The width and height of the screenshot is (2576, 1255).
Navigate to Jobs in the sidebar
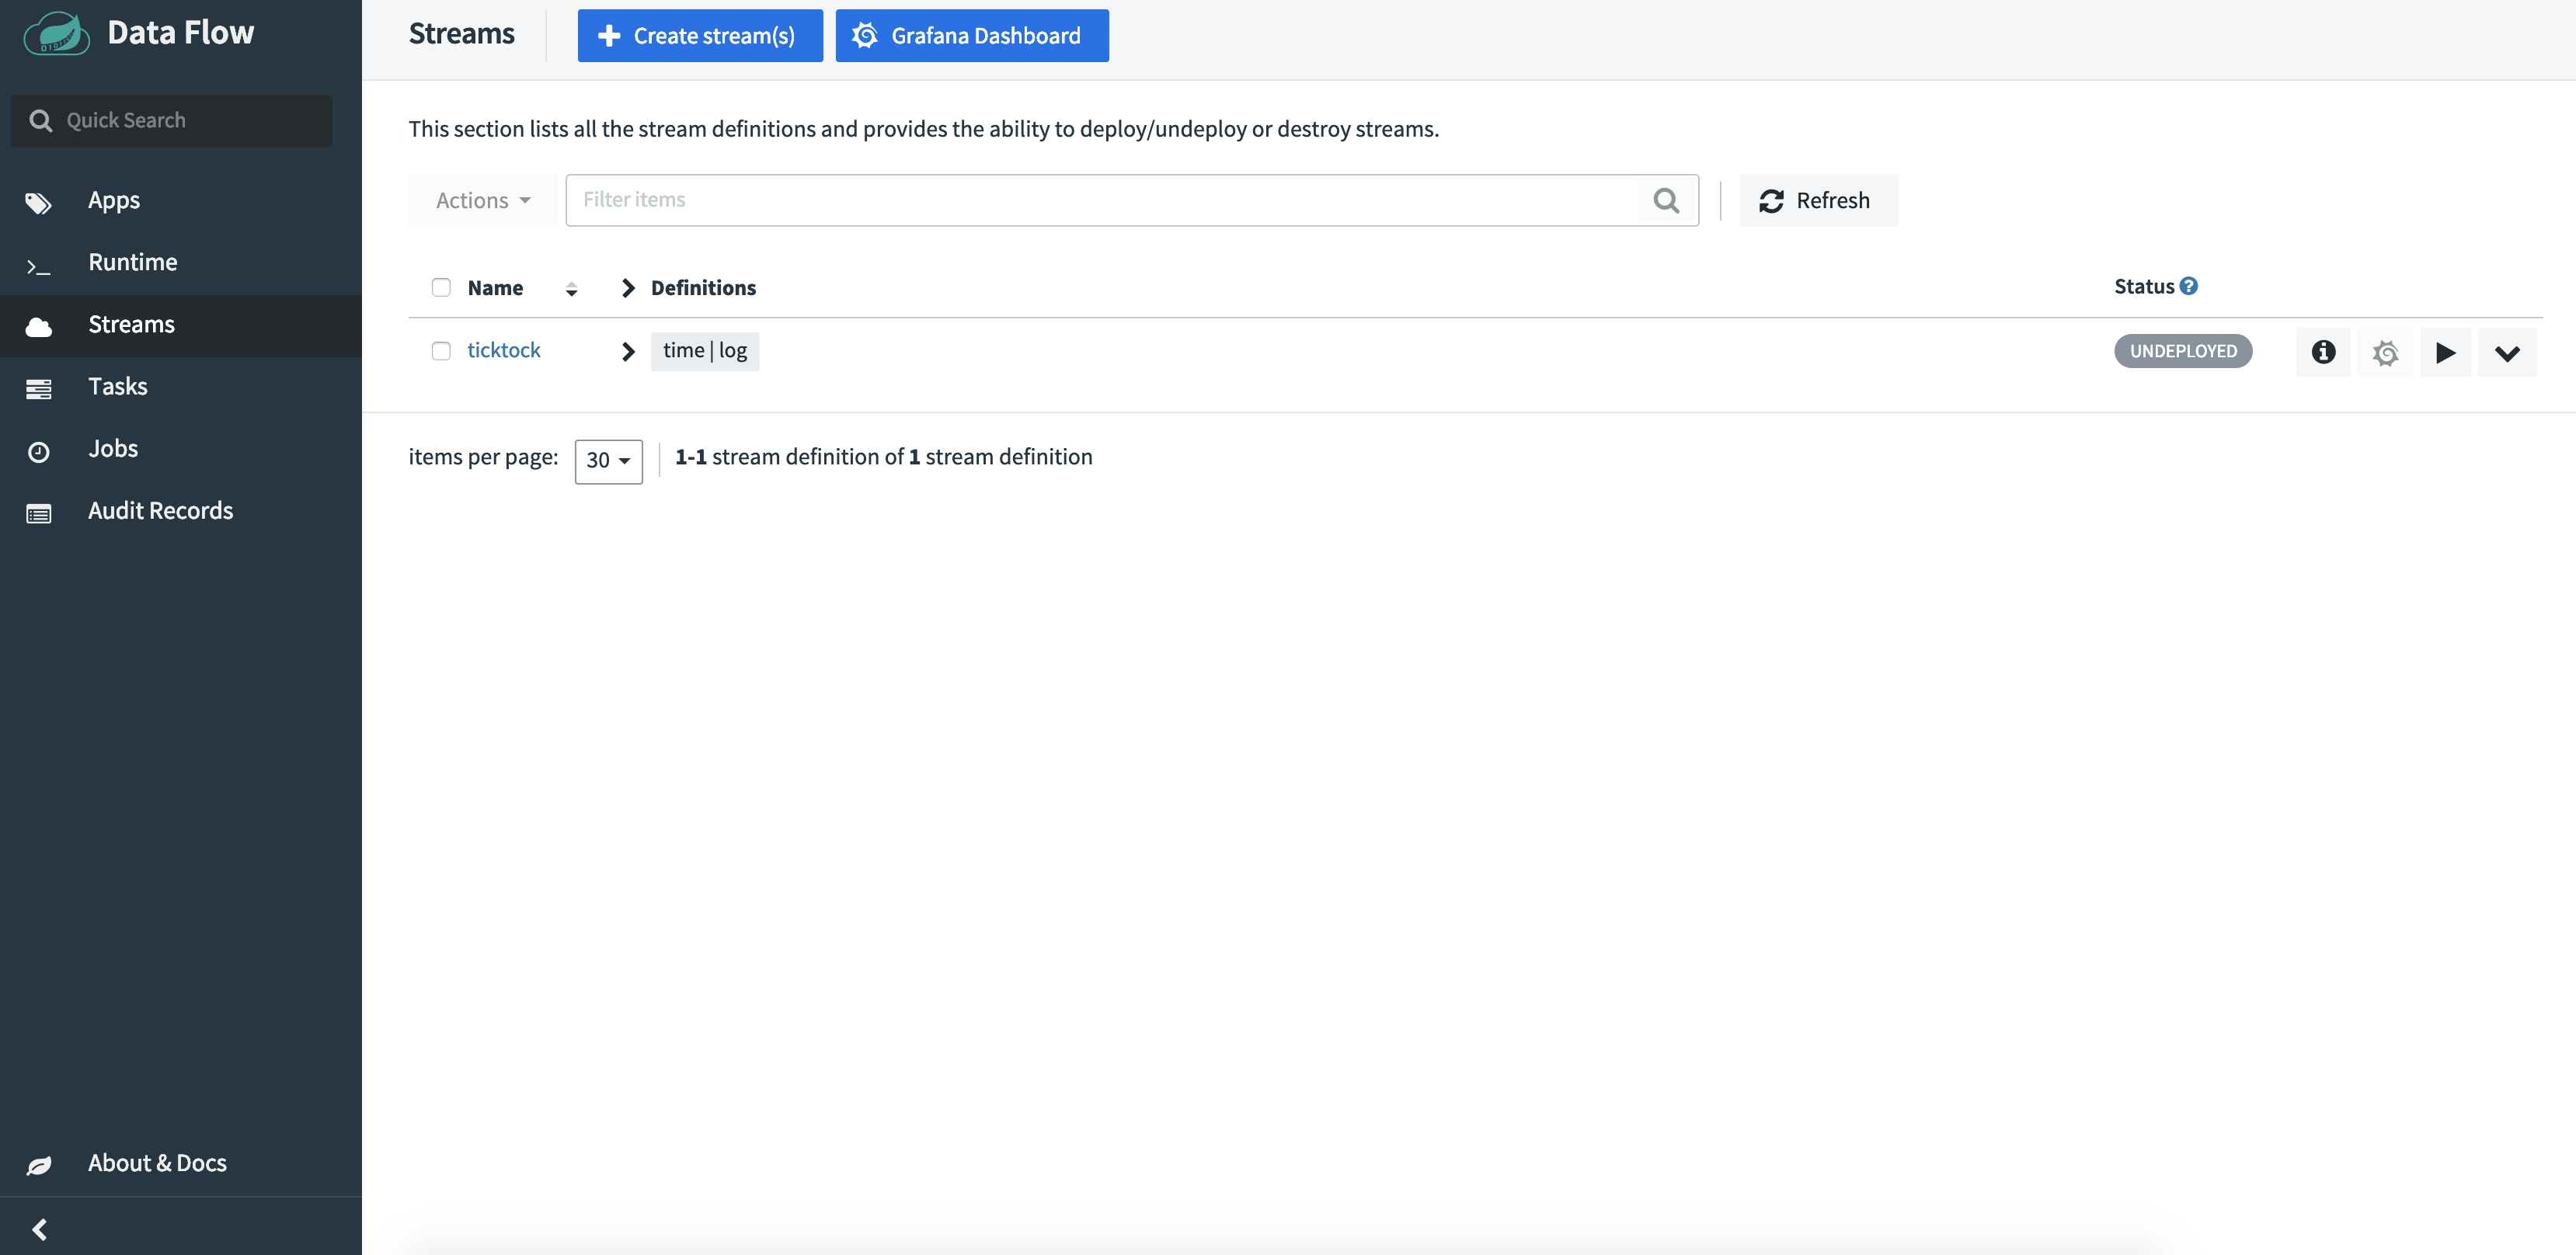pyautogui.click(x=181, y=449)
